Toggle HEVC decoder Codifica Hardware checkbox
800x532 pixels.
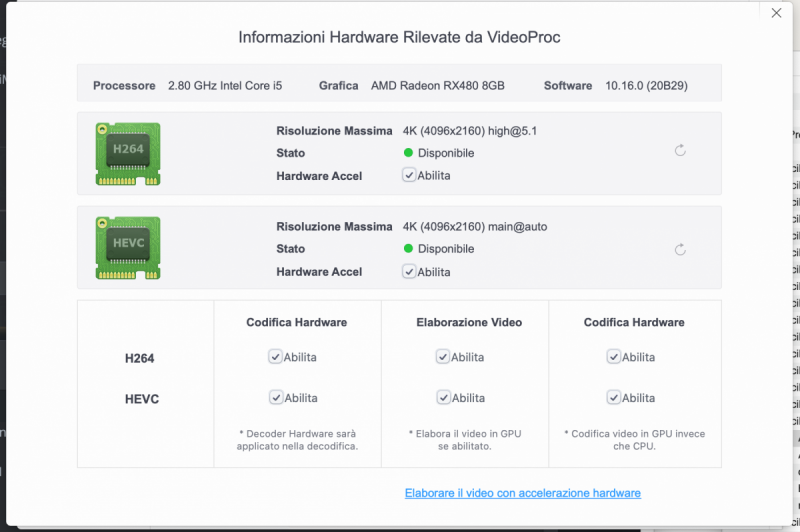click(x=276, y=397)
